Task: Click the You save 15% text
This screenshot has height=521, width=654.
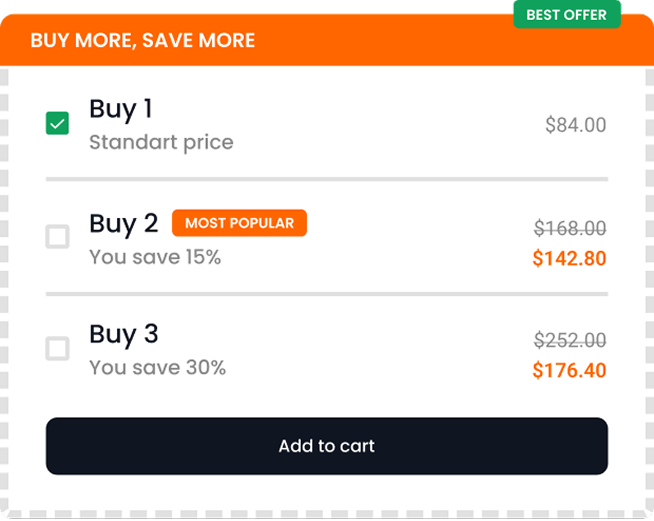Action: tap(155, 257)
